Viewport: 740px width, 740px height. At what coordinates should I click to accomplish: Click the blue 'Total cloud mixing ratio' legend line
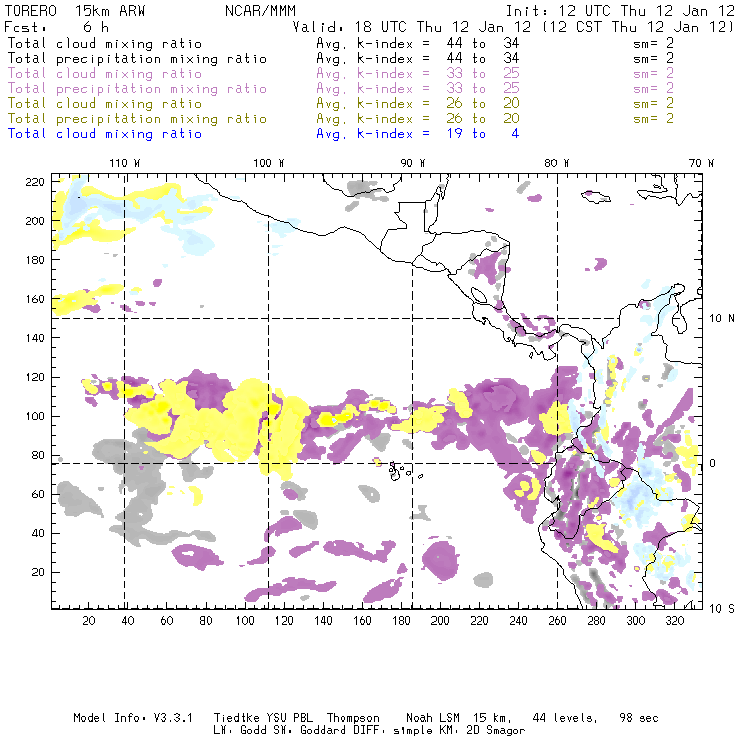tap(104, 134)
